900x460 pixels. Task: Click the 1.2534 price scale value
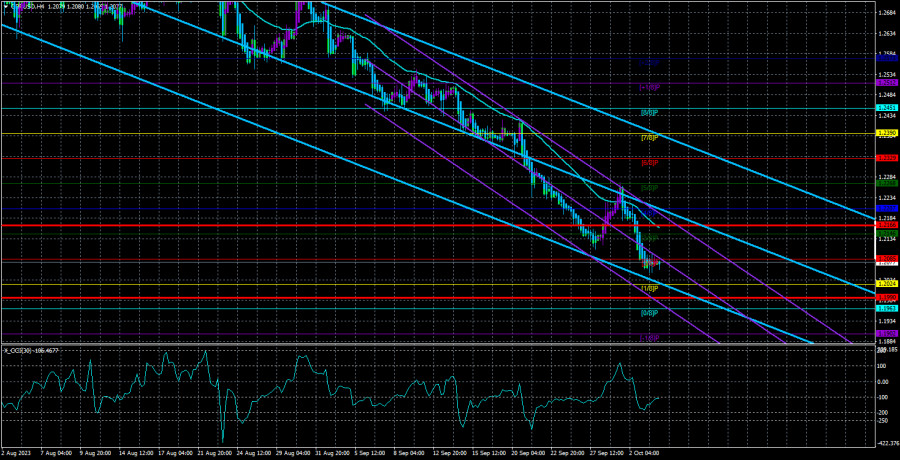click(887, 75)
